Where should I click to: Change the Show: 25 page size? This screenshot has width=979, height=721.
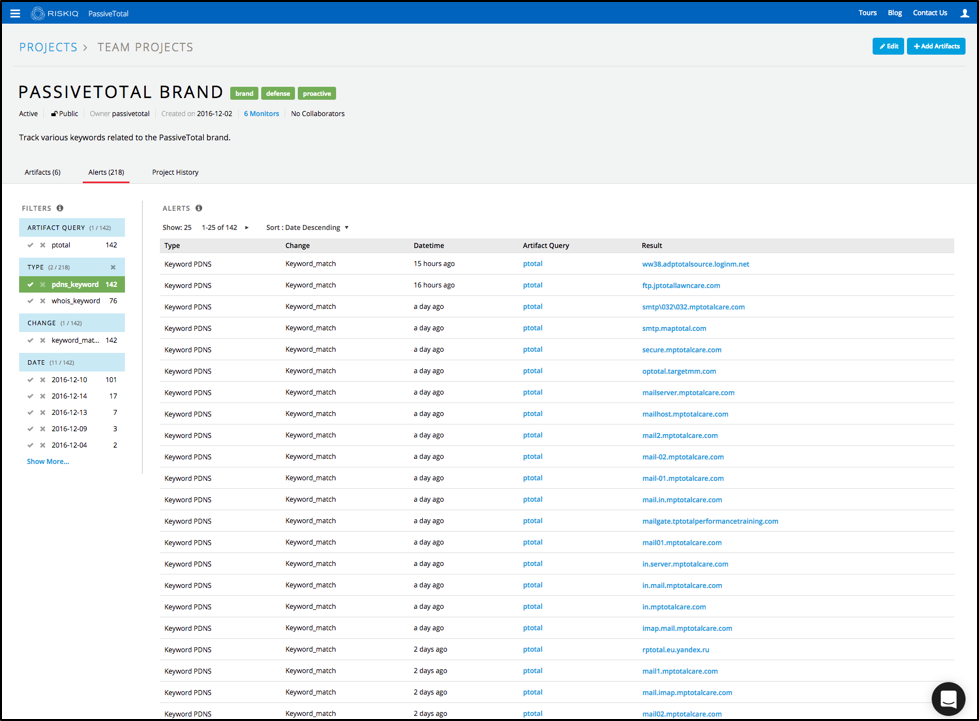click(177, 228)
